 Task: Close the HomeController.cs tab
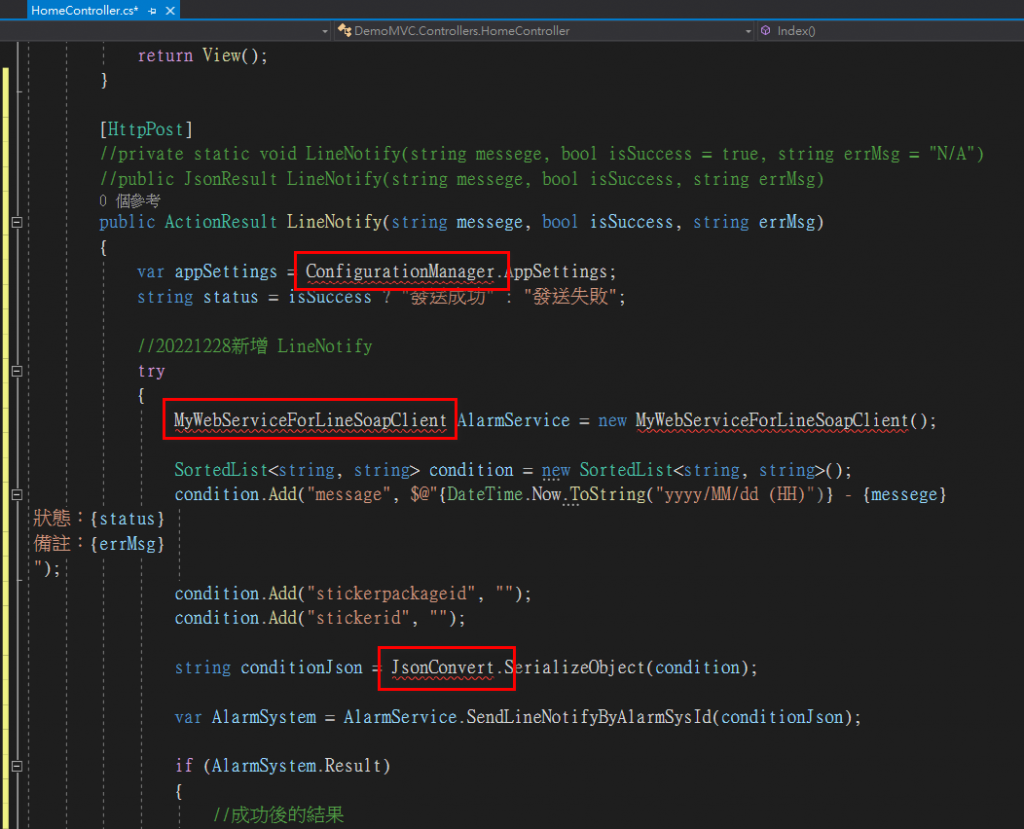tap(170, 11)
